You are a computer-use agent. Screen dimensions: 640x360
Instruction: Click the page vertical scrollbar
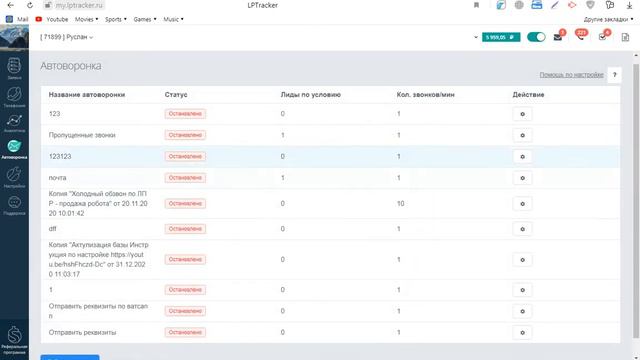pyautogui.click(x=636, y=200)
